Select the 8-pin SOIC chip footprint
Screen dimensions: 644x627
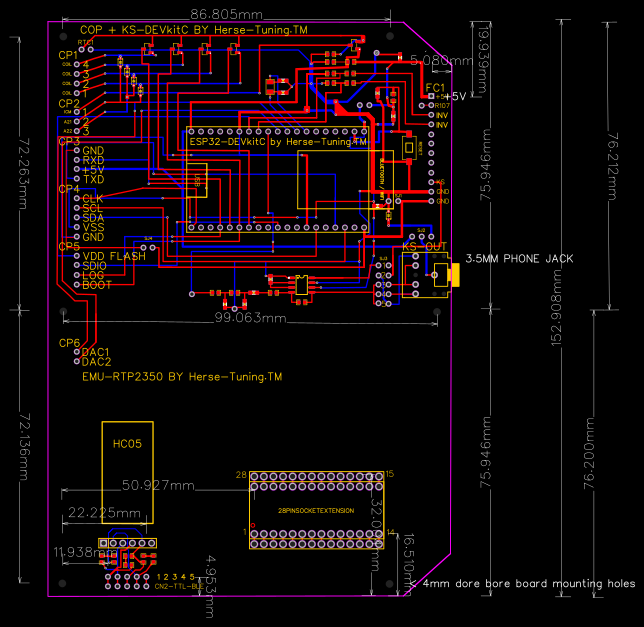301,285
